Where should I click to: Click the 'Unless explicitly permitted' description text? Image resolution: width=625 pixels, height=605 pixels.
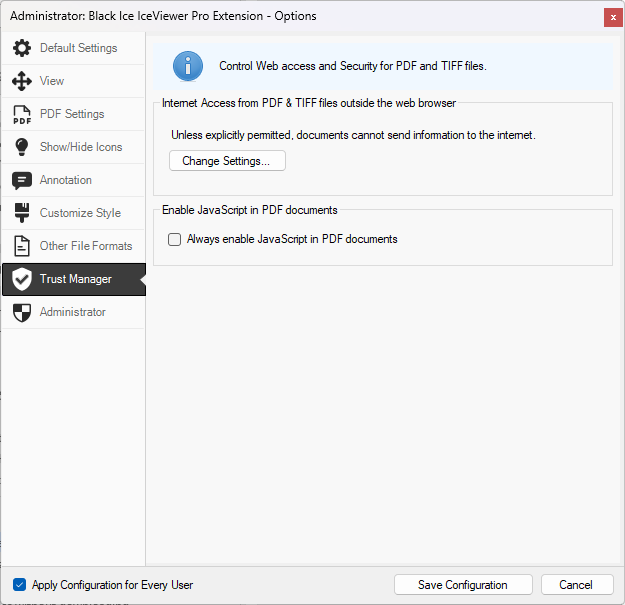click(x=353, y=135)
